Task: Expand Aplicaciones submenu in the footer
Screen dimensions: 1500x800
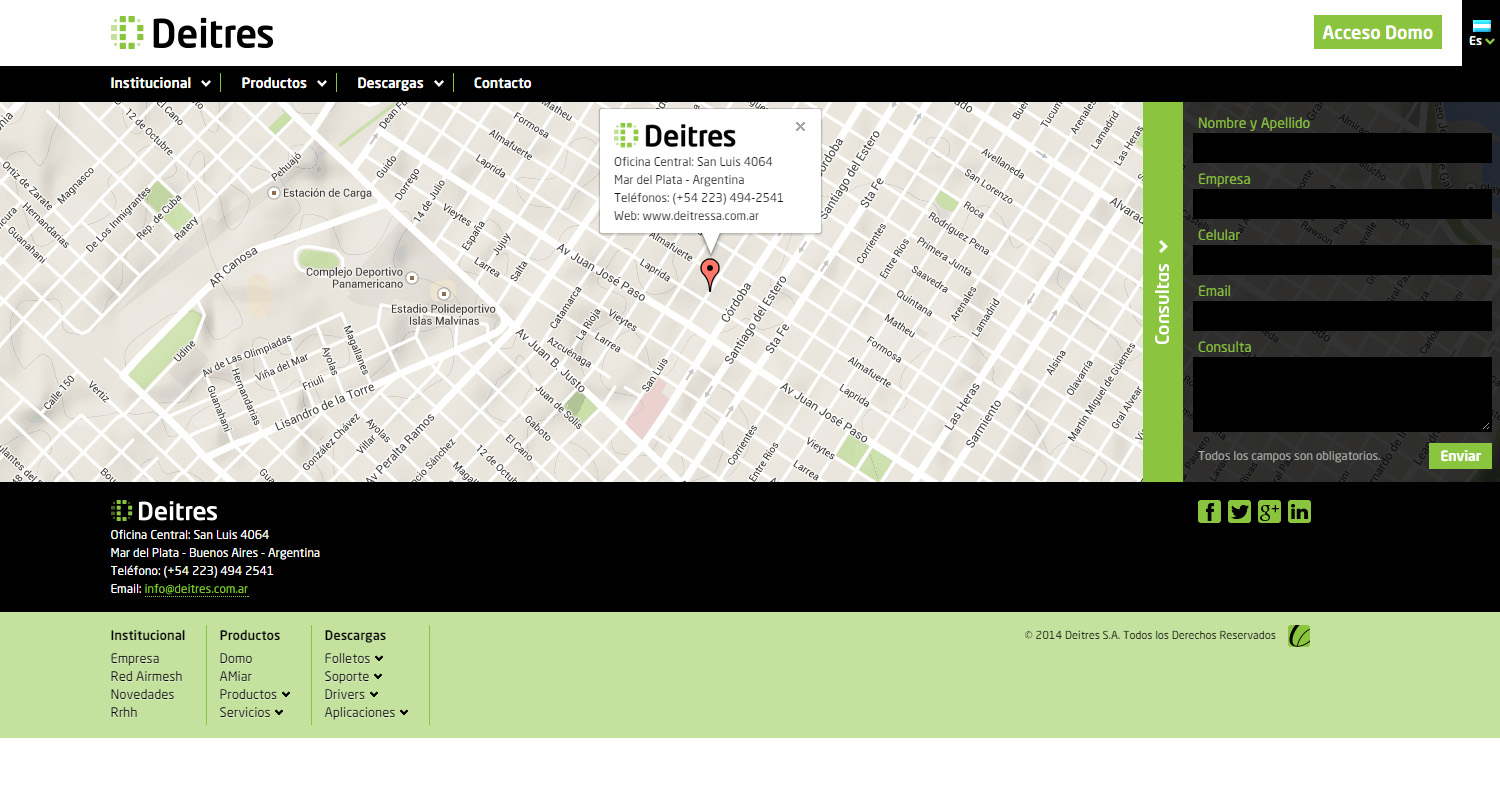Action: pos(366,712)
